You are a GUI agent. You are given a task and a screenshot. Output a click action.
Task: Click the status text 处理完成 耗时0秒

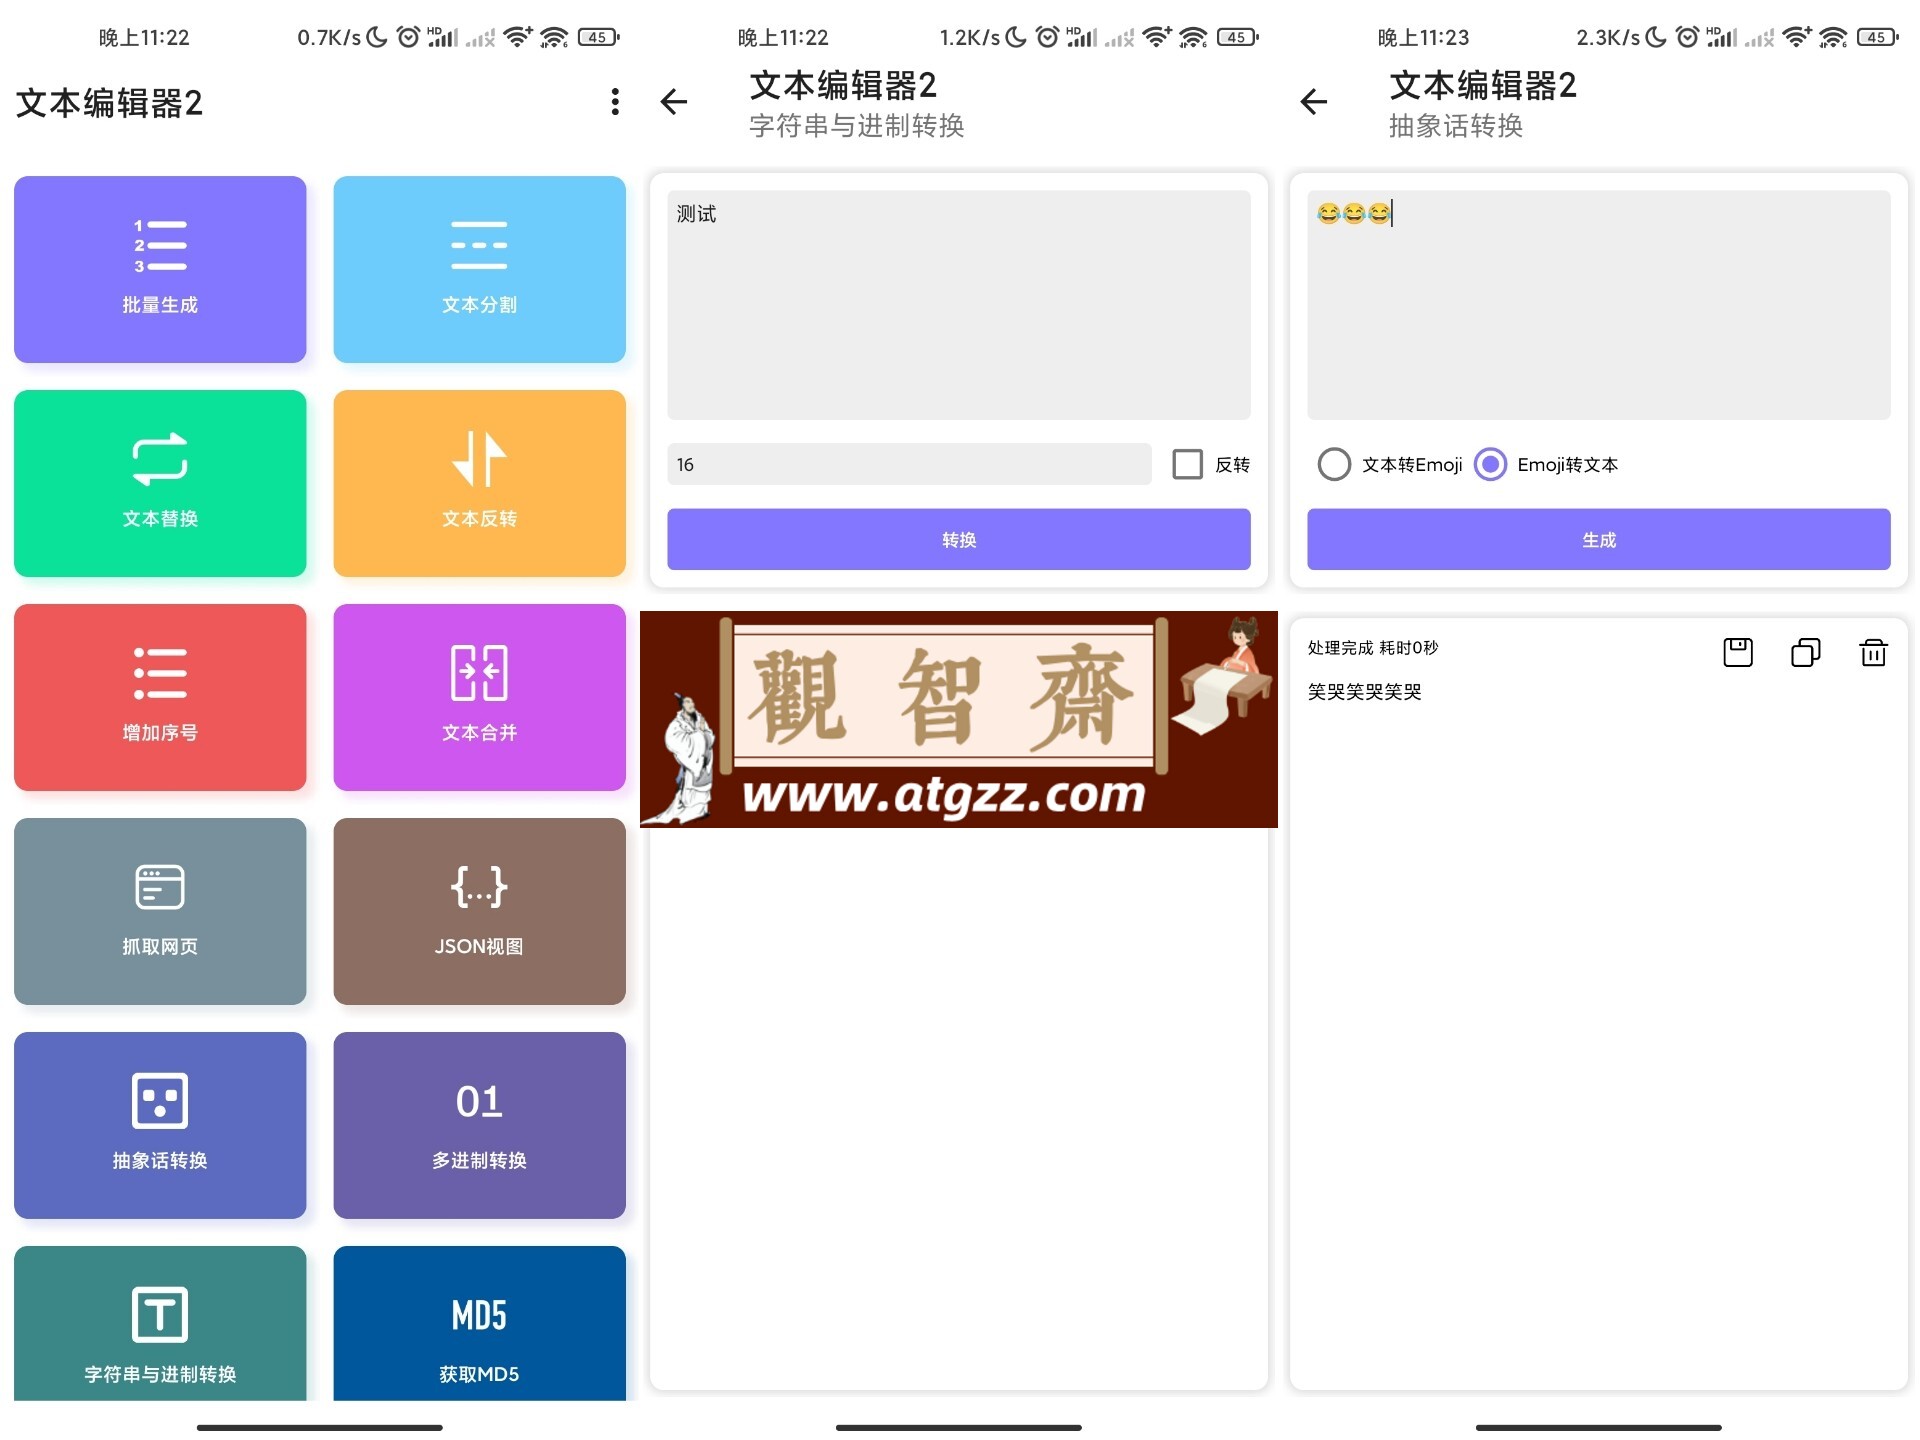pos(1372,648)
